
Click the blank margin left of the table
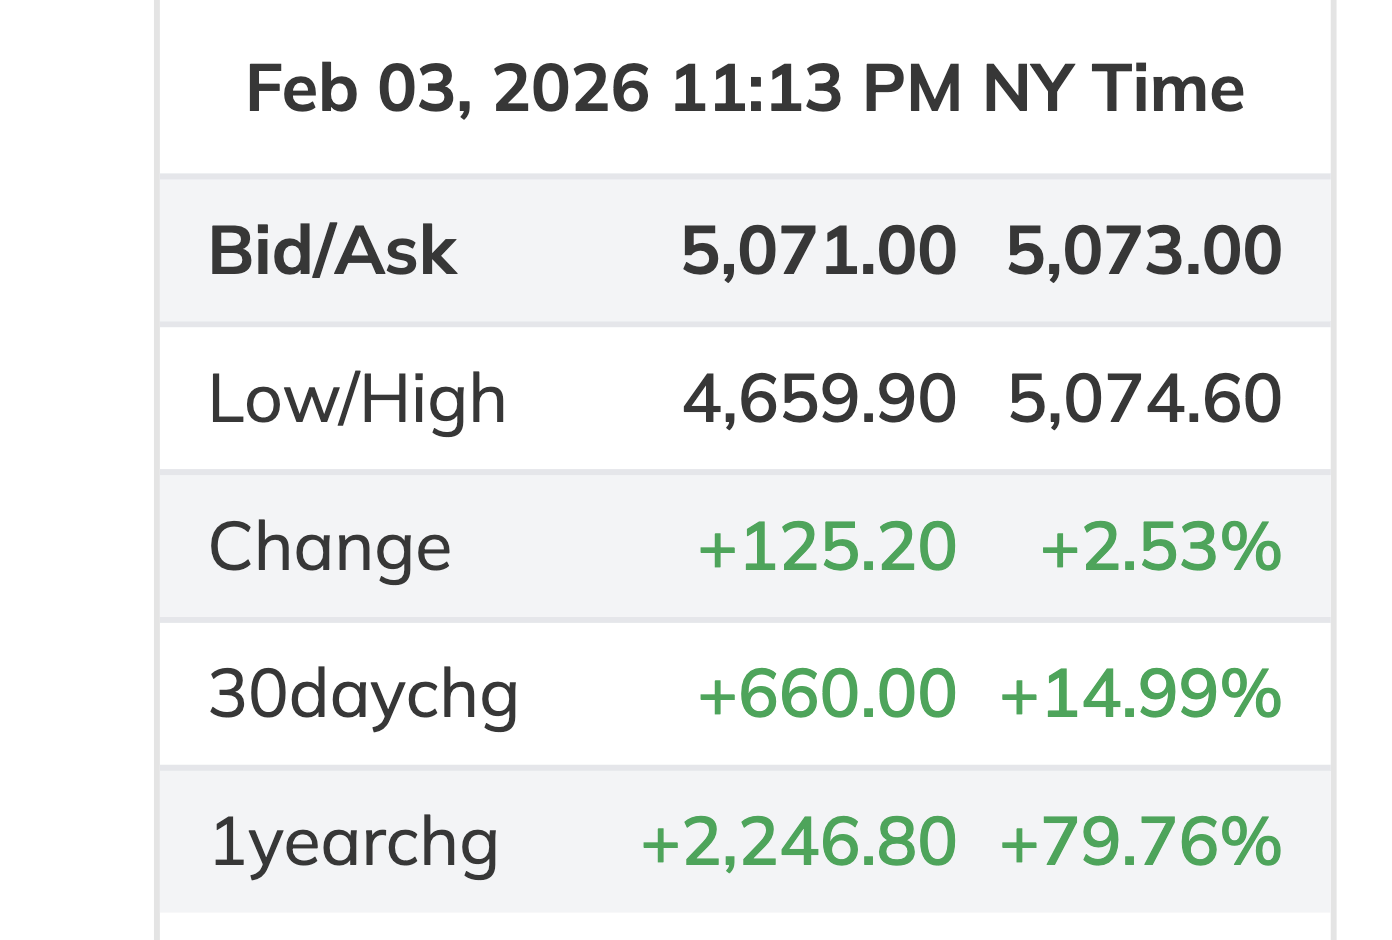click(x=76, y=470)
